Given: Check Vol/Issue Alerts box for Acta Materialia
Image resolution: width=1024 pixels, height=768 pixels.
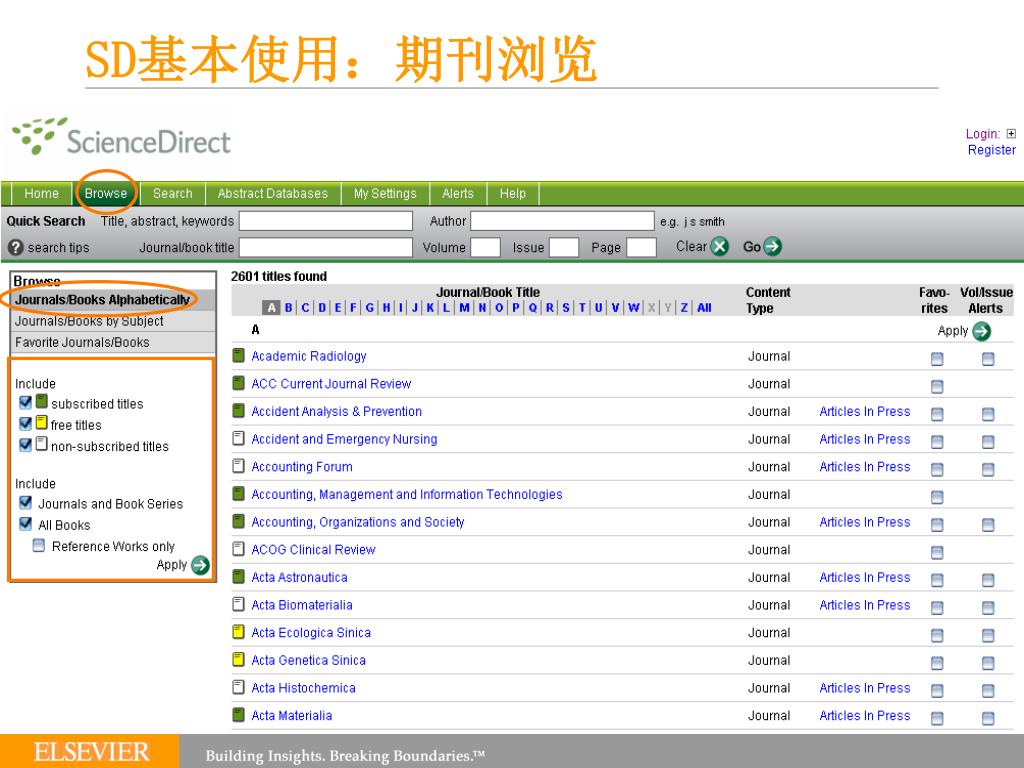Looking at the screenshot, I should (988, 718).
